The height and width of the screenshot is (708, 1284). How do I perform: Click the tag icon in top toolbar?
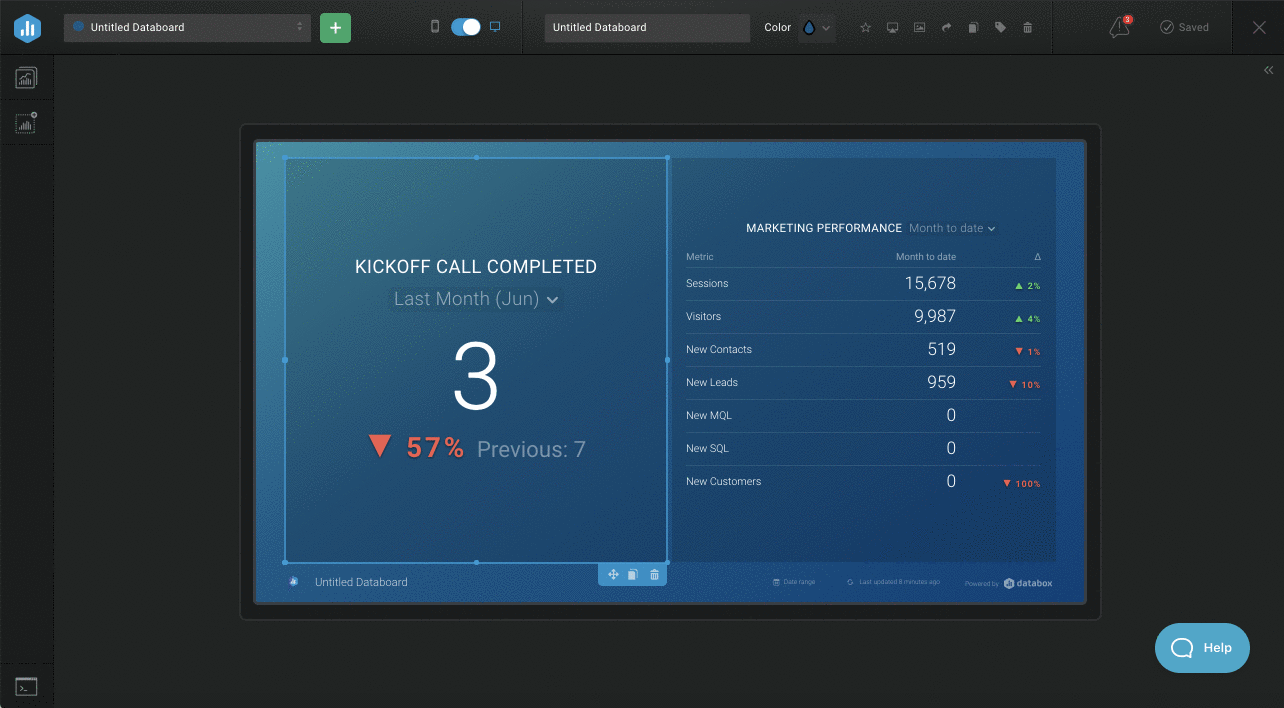point(1000,28)
